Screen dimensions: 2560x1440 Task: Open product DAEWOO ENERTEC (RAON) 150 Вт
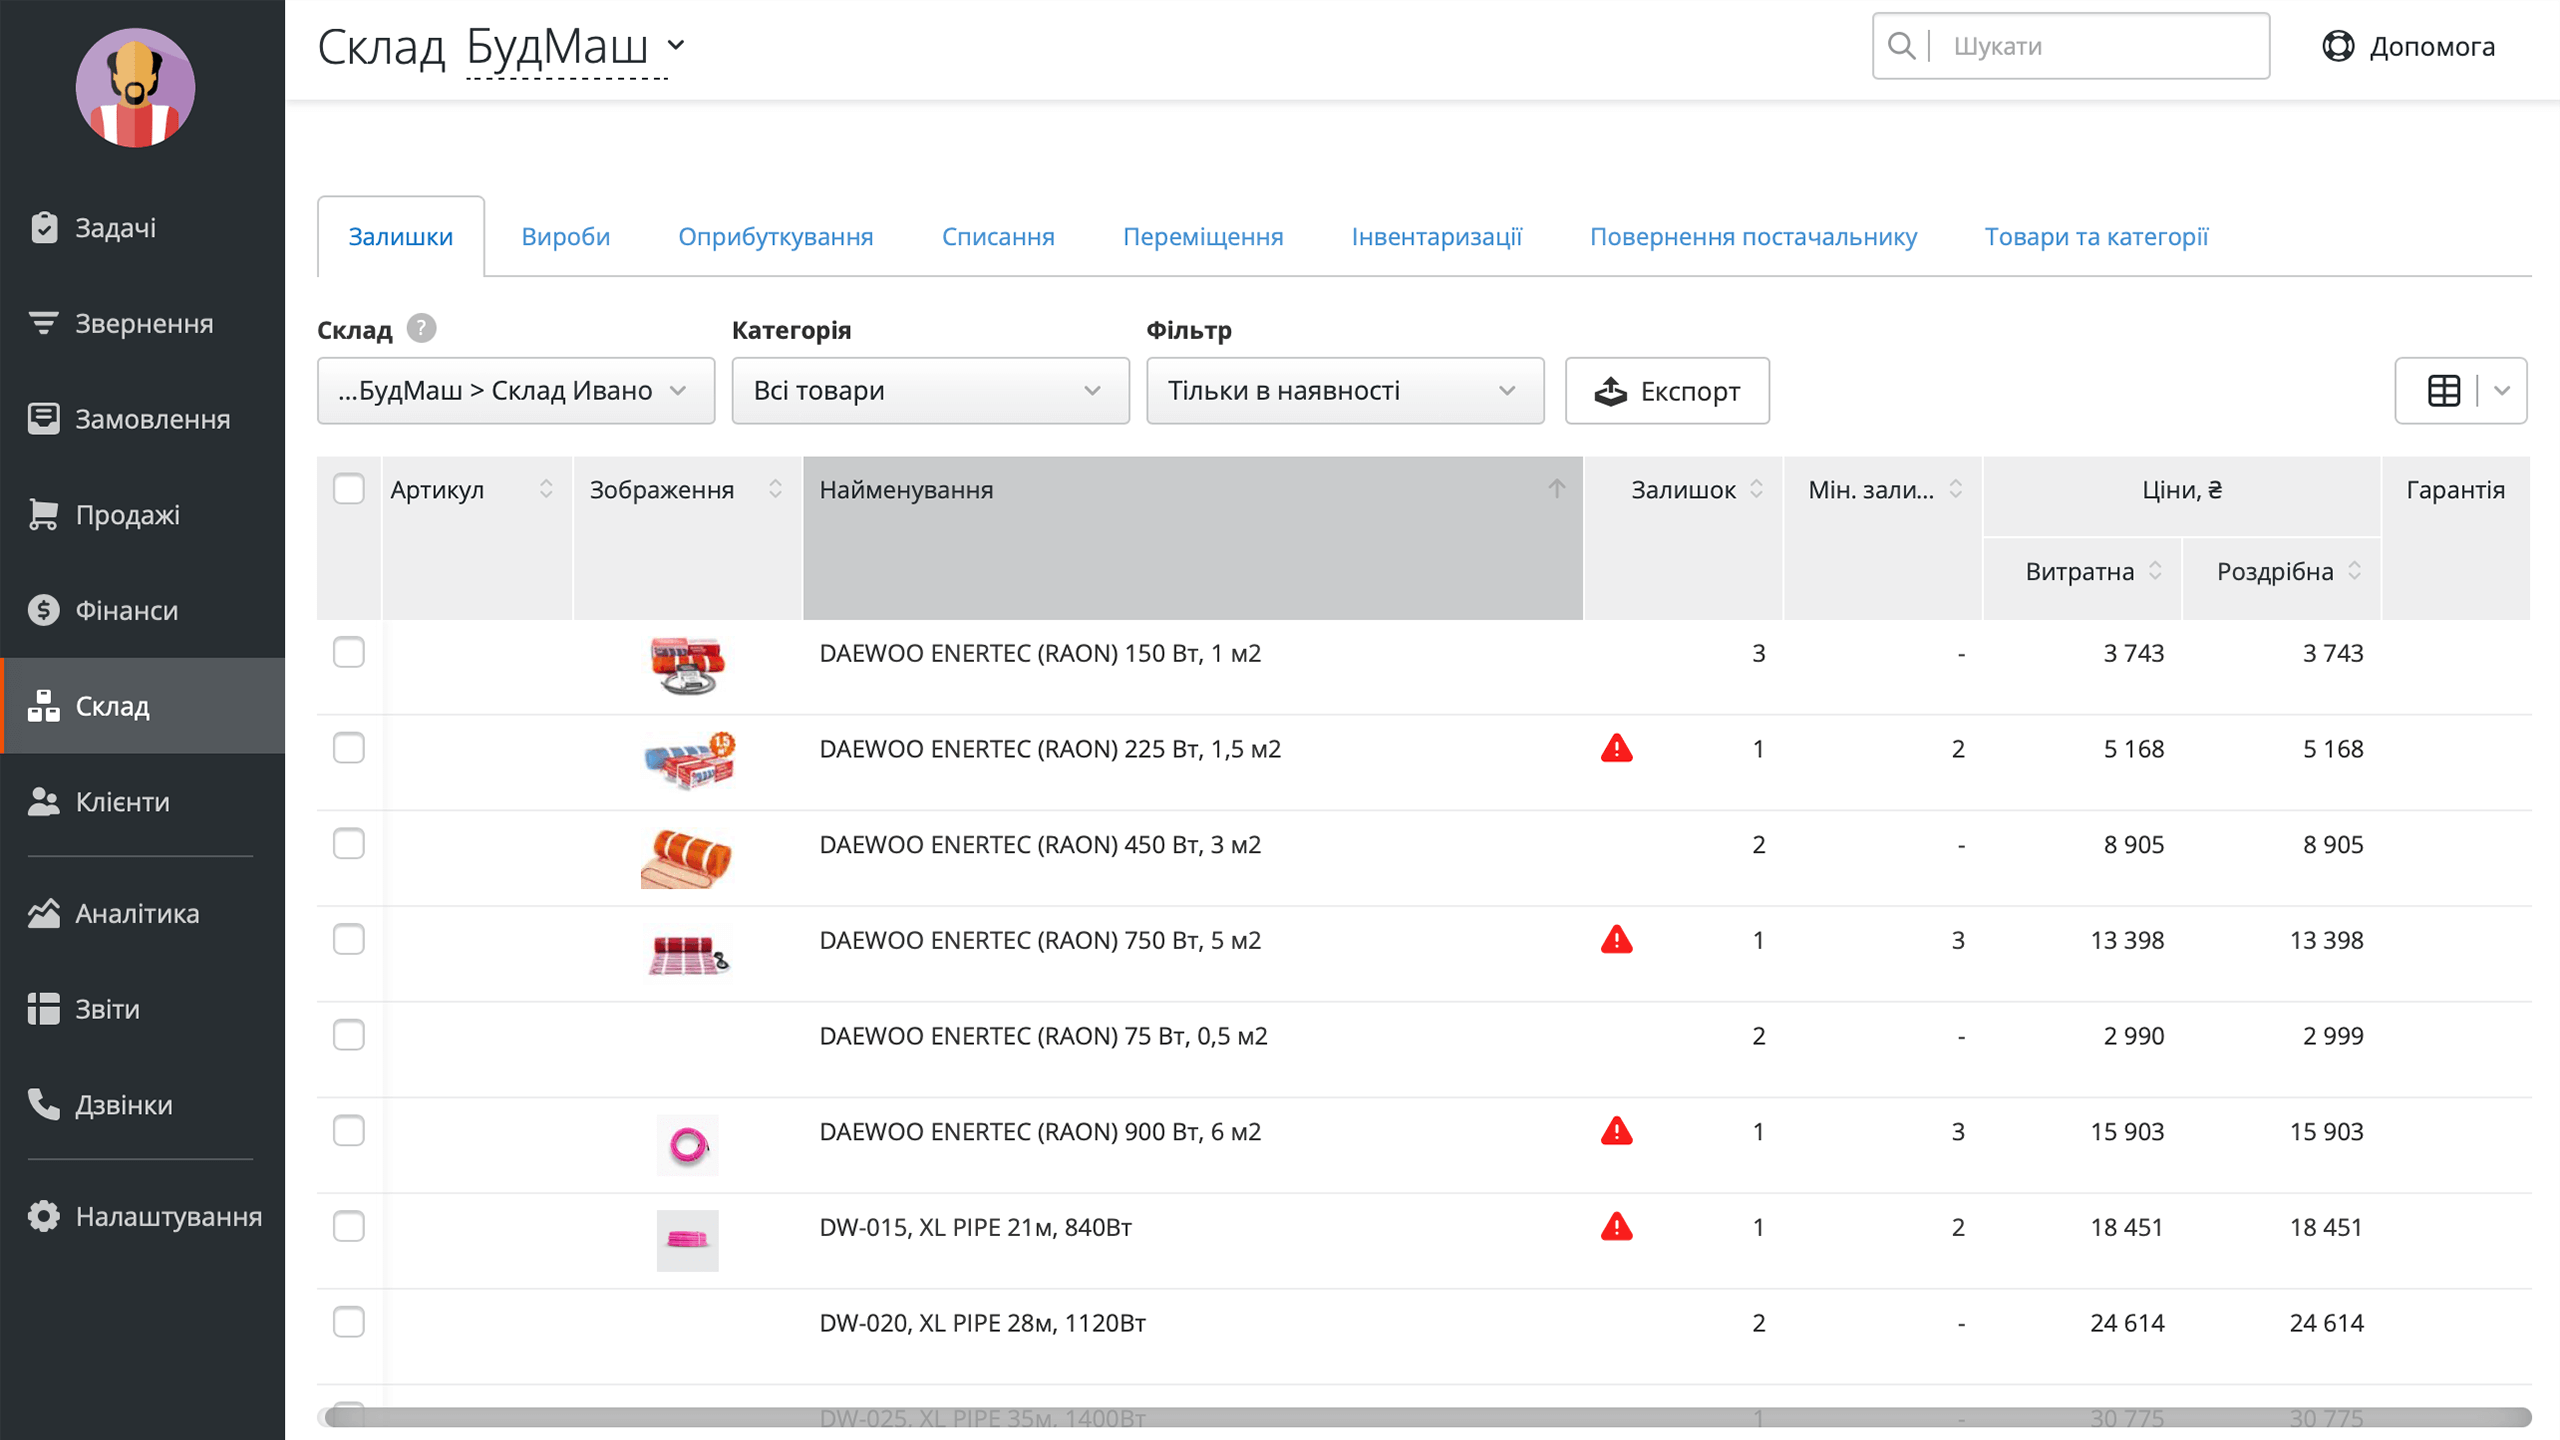[x=1040, y=653]
